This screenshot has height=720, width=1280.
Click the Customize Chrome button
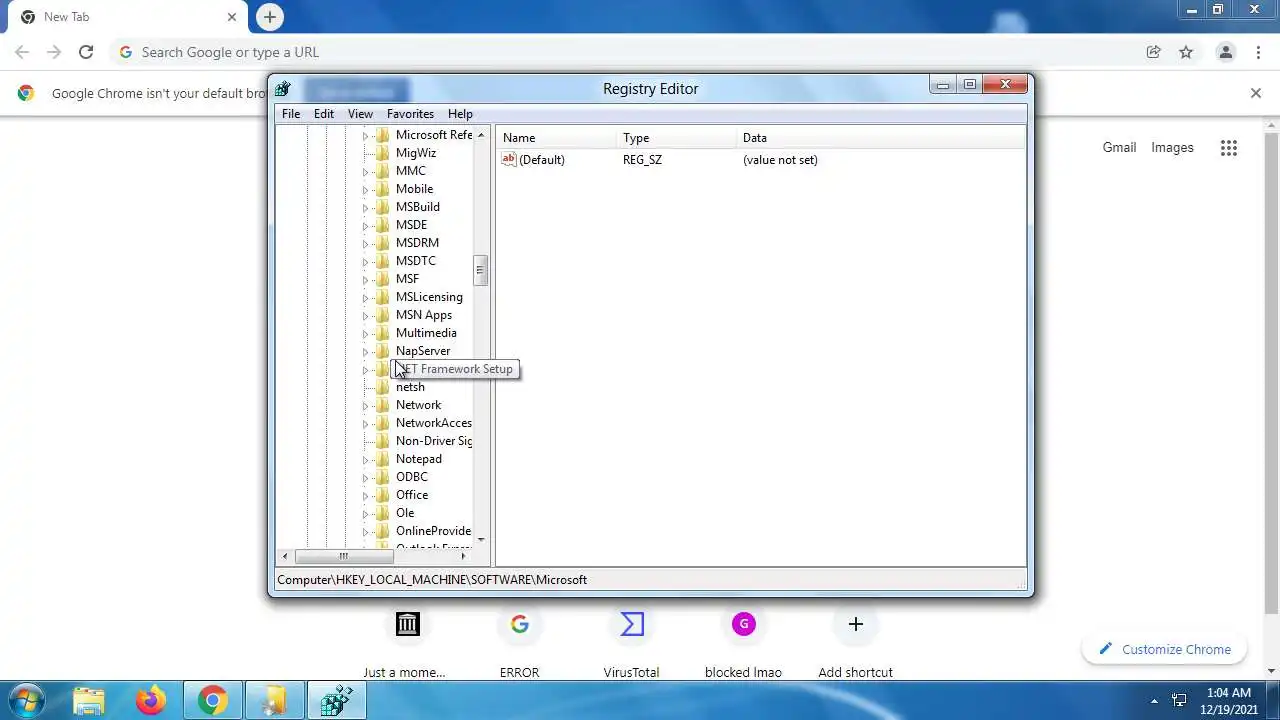coord(1165,649)
